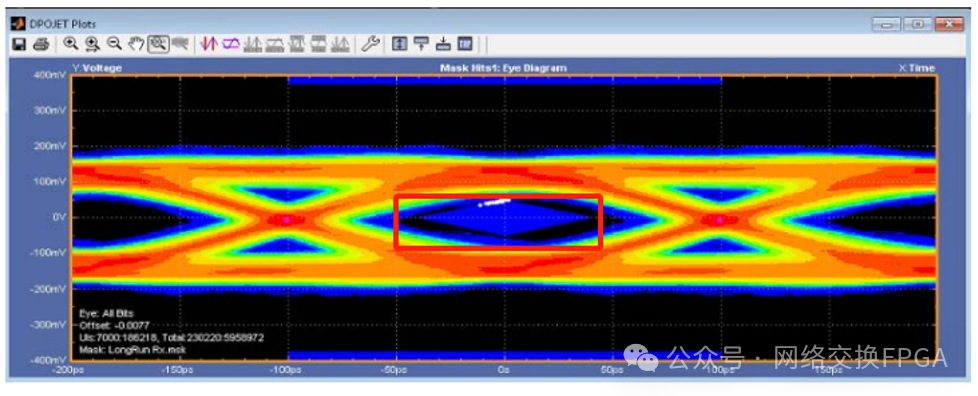Screen dimensions: 978x396
Task: Click the X:Time axis label
Action: click(x=916, y=67)
